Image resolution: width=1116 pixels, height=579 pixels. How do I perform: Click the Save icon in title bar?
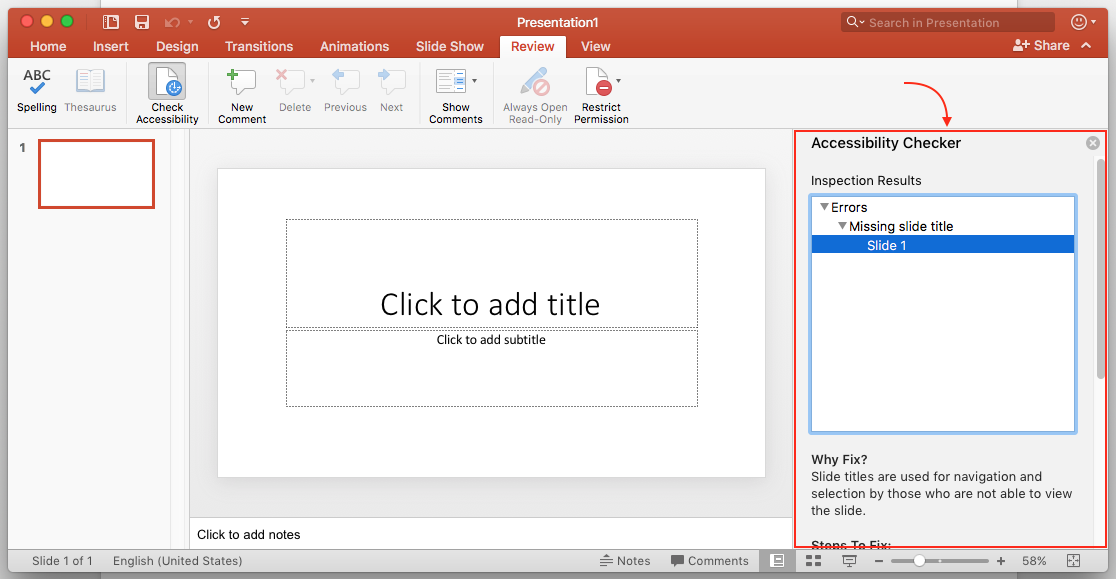[142, 22]
